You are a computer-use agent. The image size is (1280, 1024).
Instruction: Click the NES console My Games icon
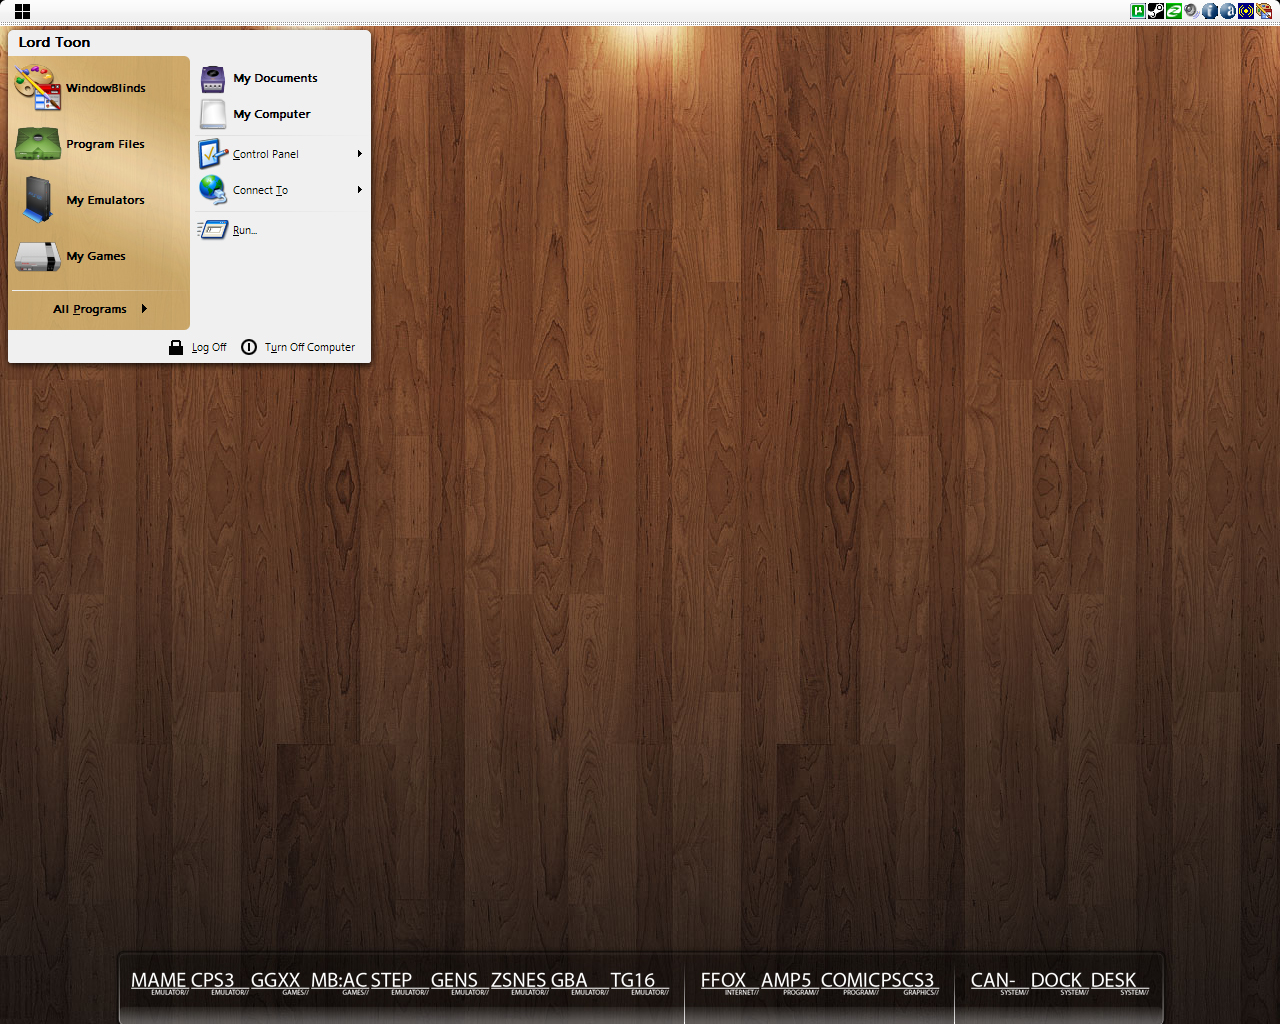[38, 256]
